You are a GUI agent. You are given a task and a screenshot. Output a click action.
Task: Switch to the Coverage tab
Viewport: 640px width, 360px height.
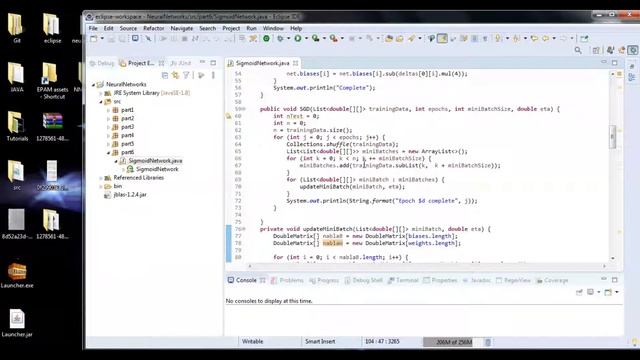tap(552, 280)
